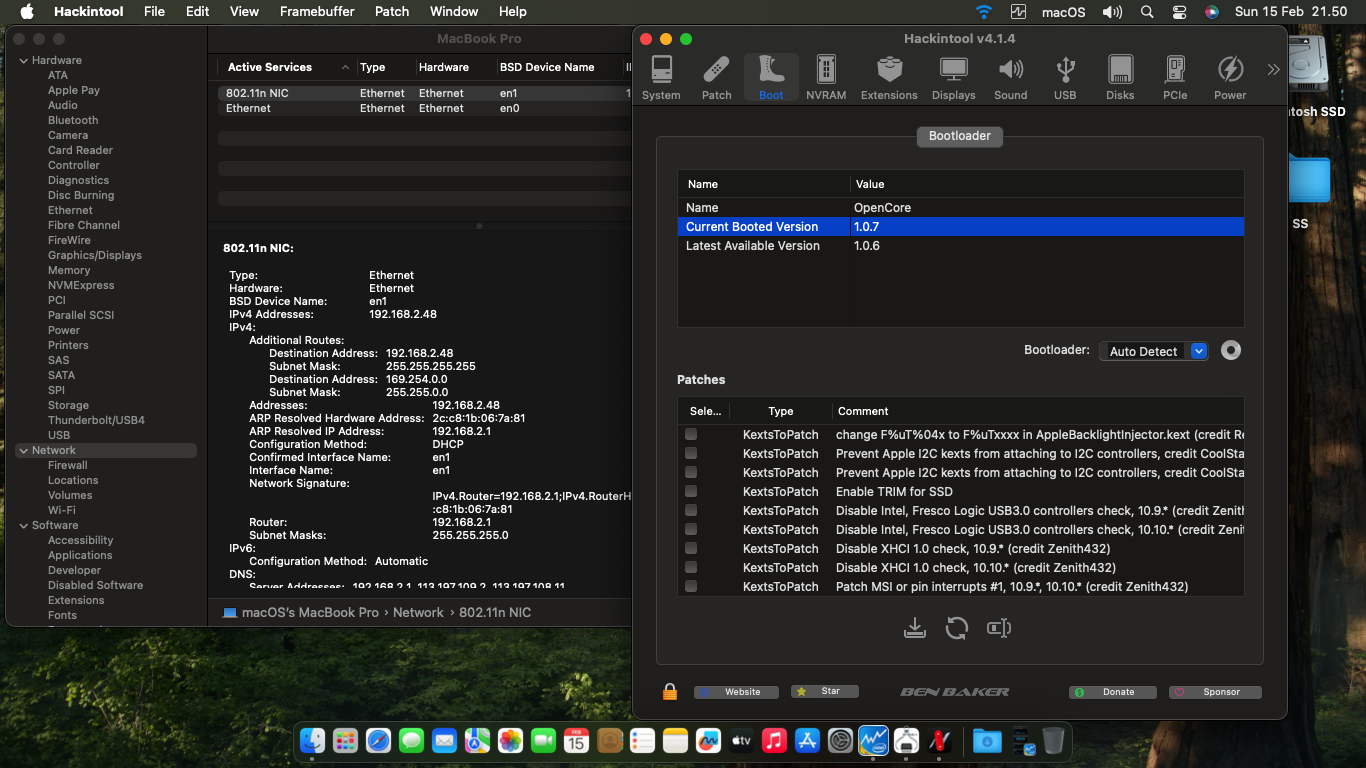Check the Disable Intel USB3.0 check 10.10 patch
This screenshot has height=768, width=1366.
(691, 529)
